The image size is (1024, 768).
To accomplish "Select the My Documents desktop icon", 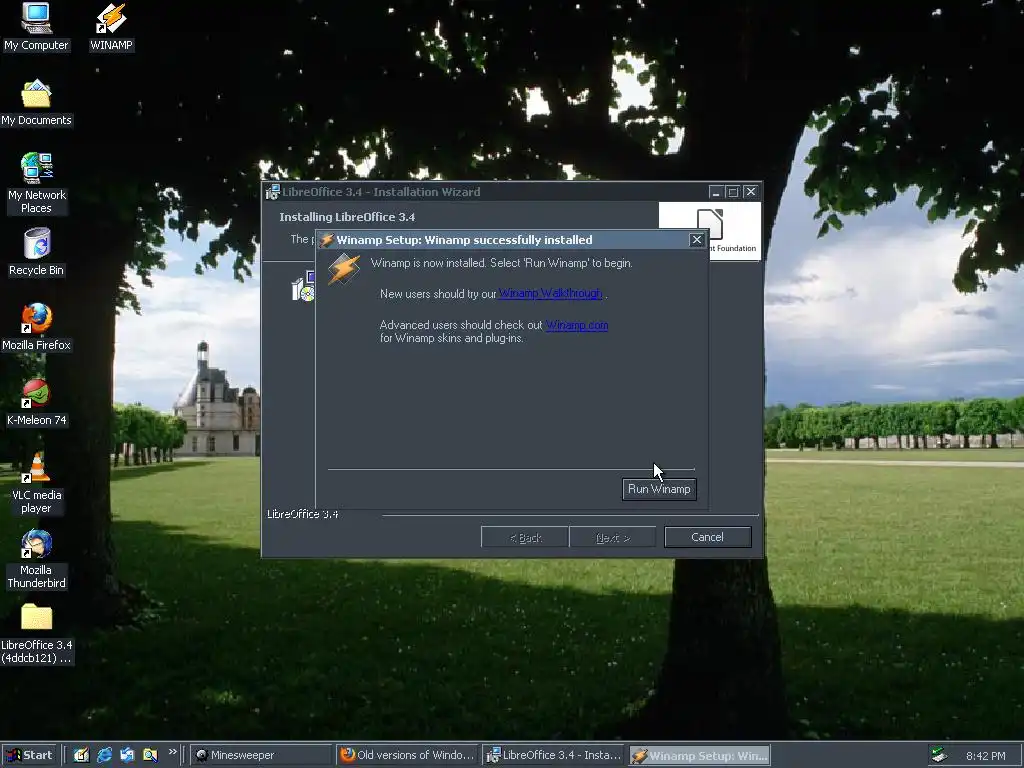I will coord(36,103).
